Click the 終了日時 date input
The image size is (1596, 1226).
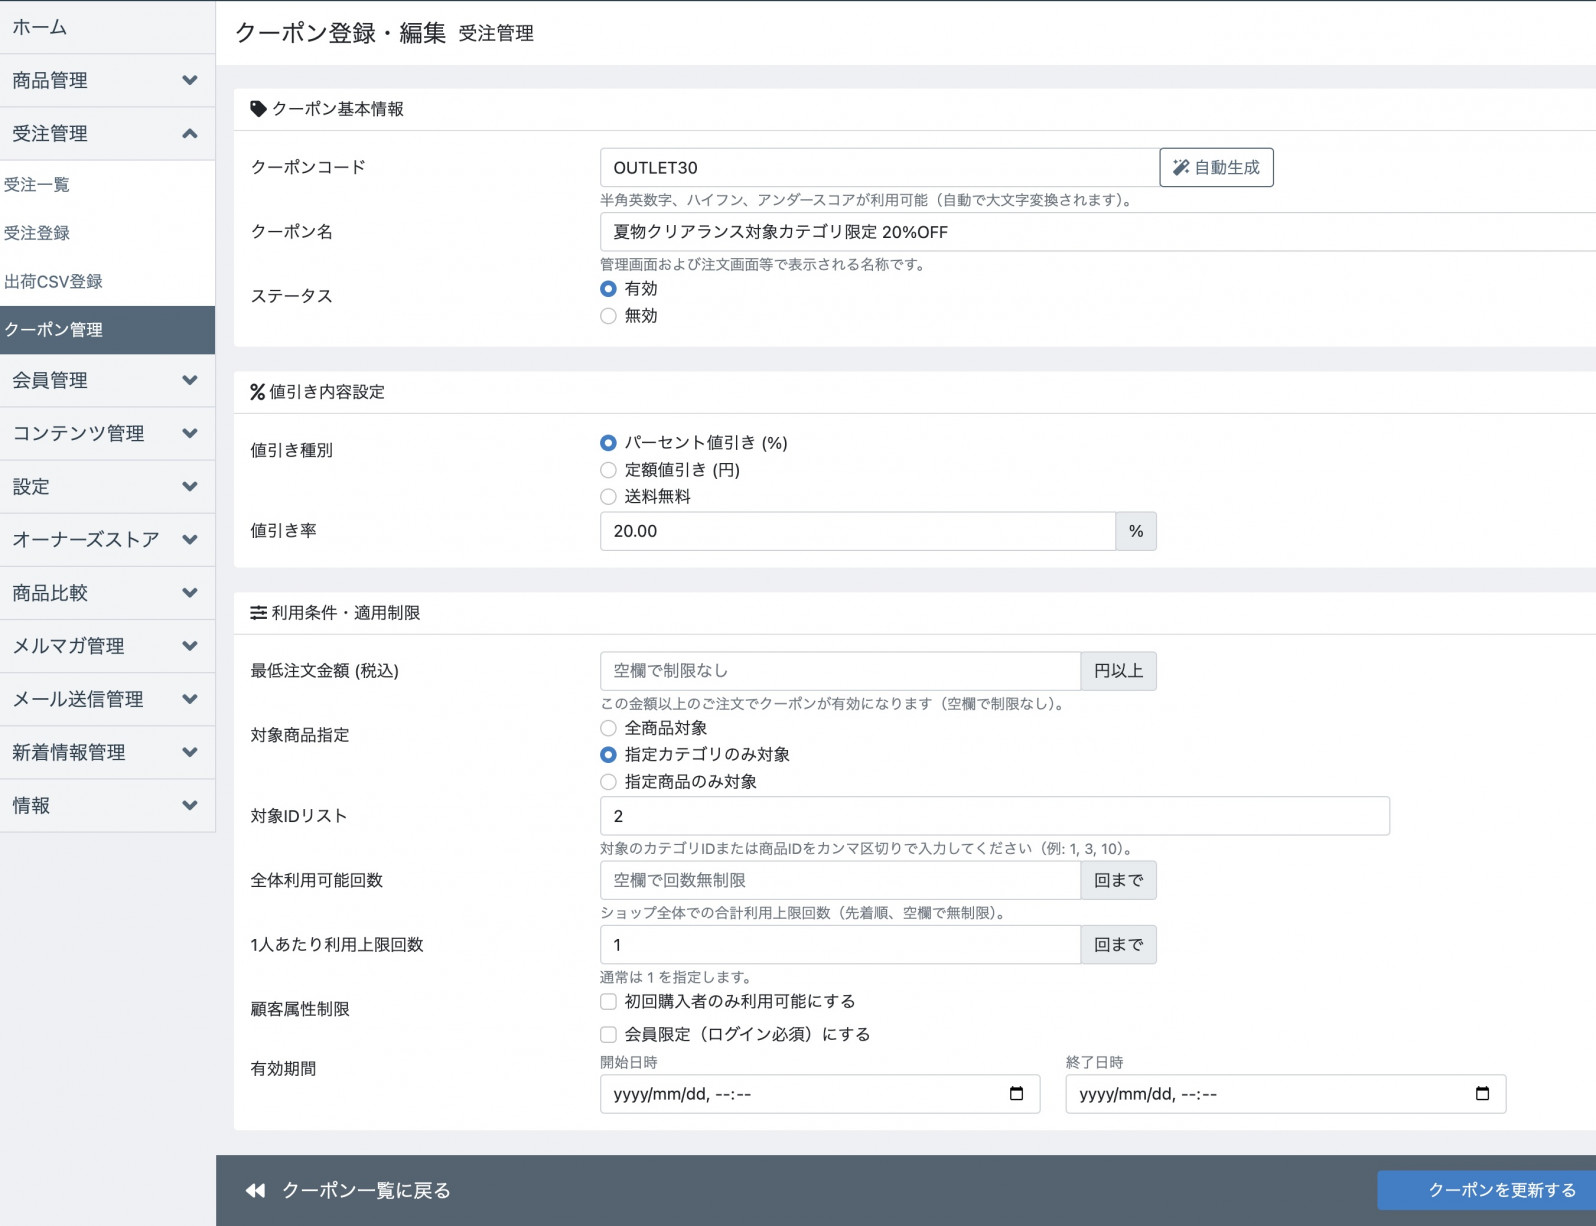point(1286,1094)
